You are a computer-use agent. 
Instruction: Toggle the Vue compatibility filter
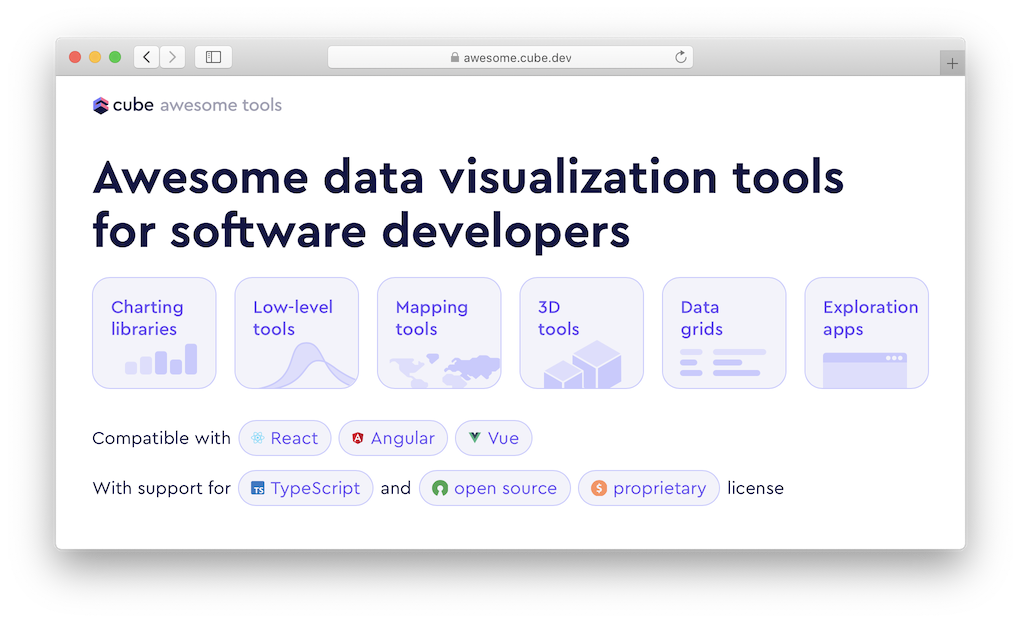coord(494,438)
